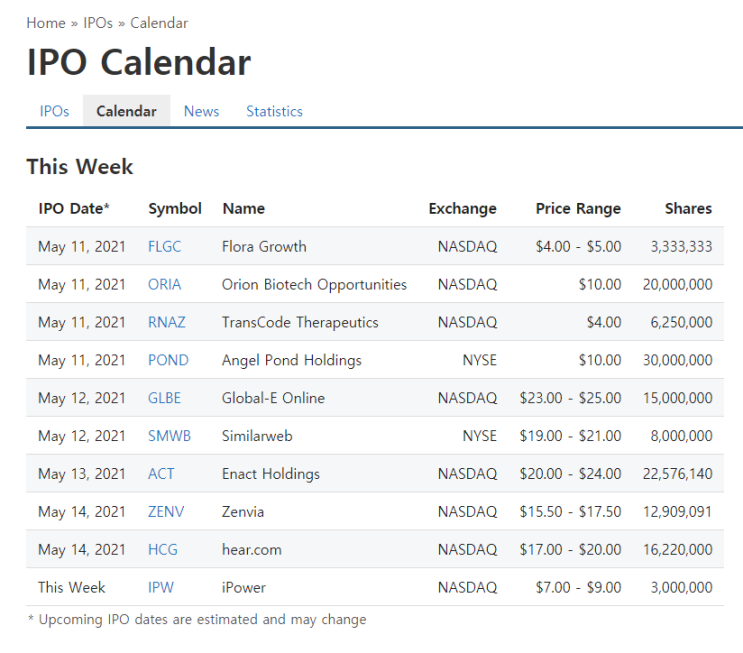The image size is (743, 653).
Task: Click the Shares column header
Action: click(689, 209)
